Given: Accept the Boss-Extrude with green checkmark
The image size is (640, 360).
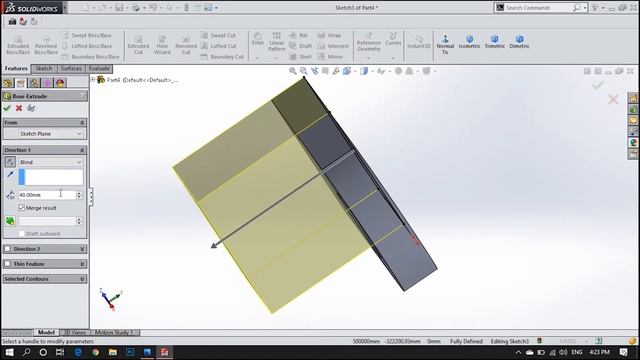Looking at the screenshot, I should (7, 108).
